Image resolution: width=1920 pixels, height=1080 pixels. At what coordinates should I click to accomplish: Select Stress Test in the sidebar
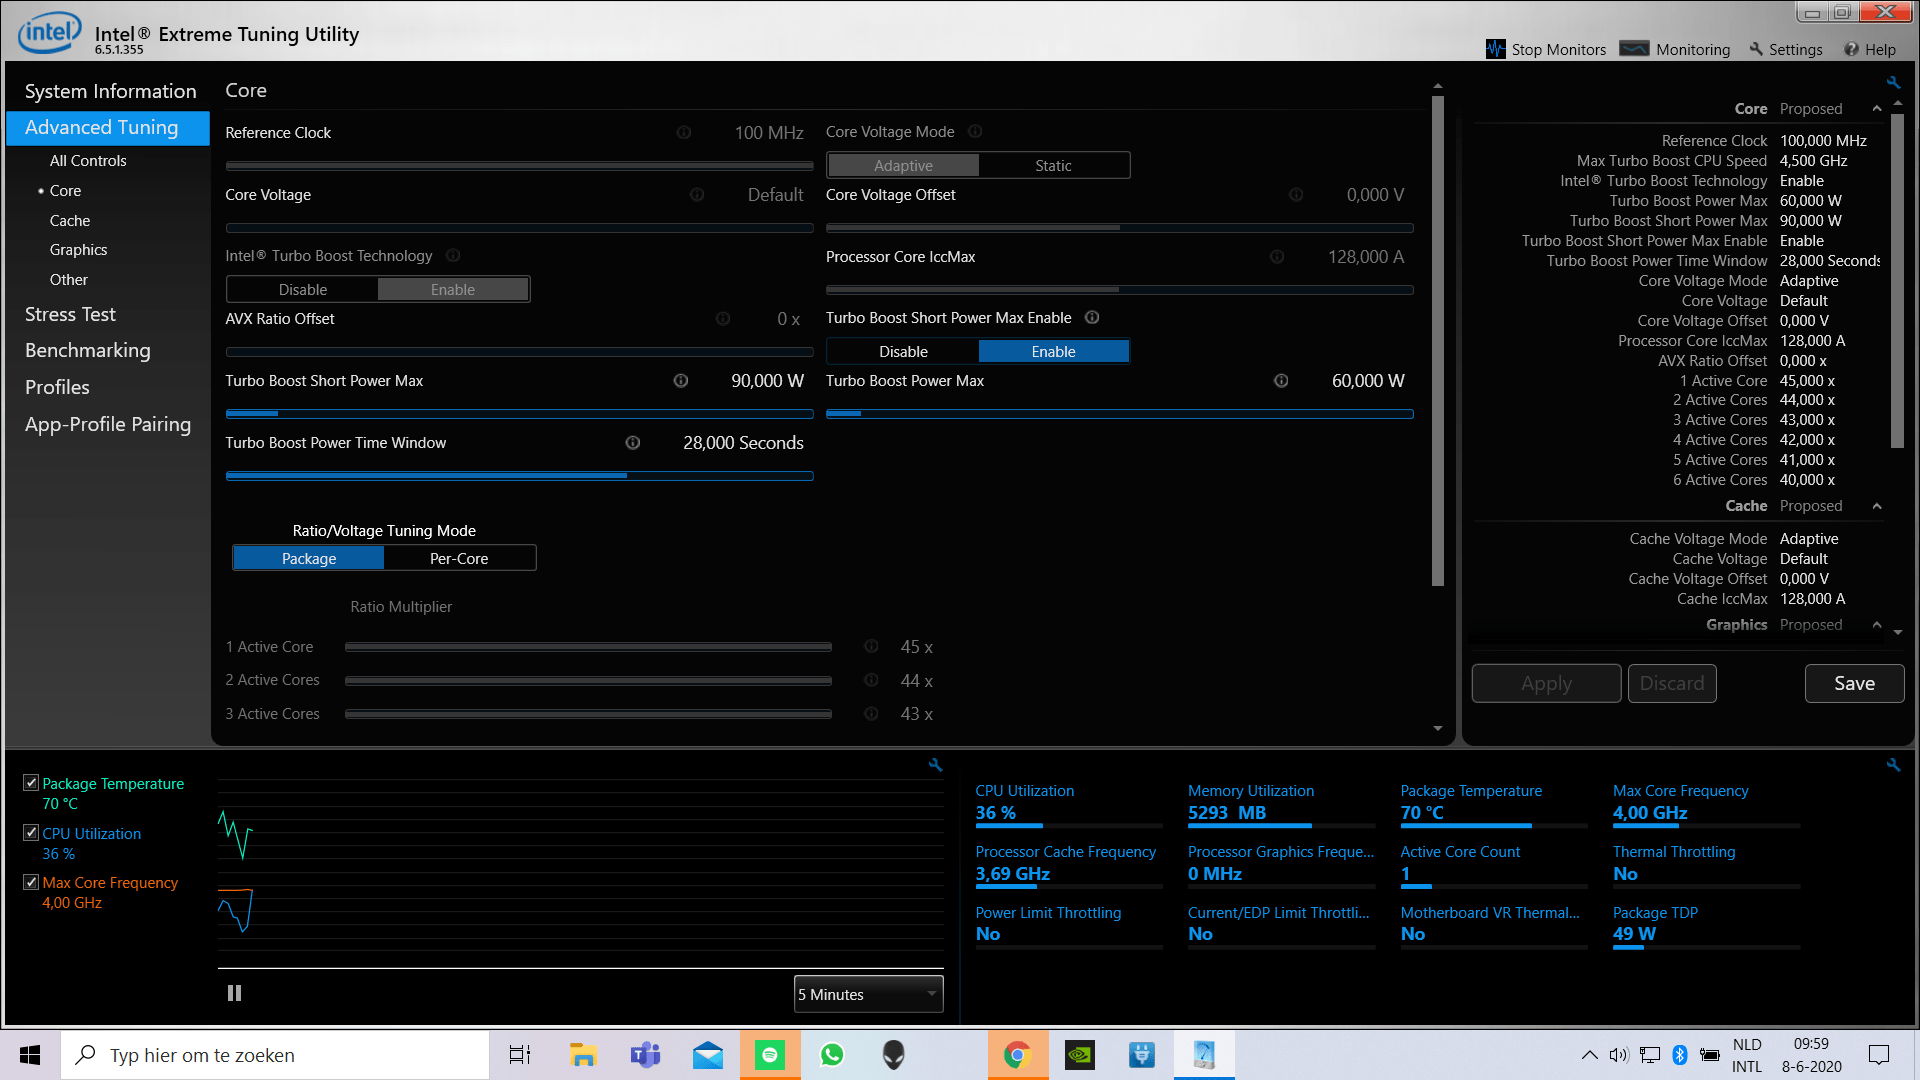click(70, 313)
